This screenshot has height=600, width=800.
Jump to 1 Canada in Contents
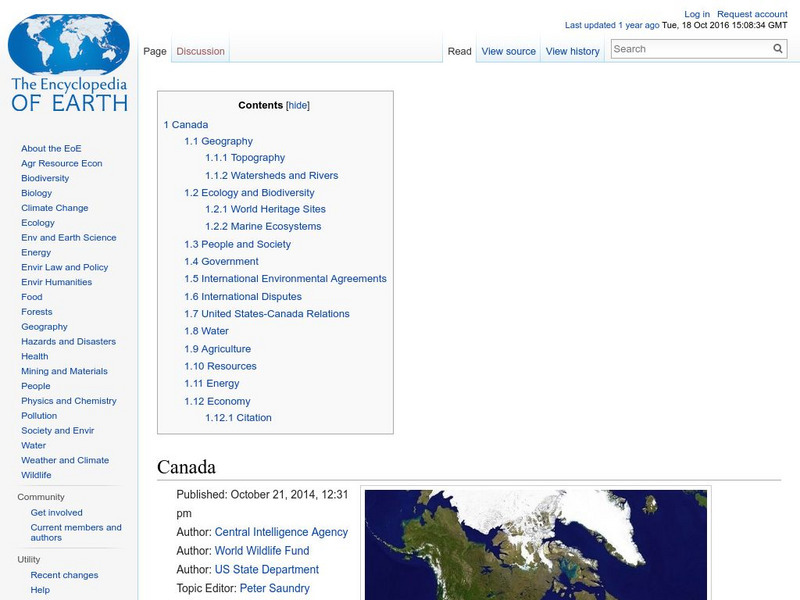(x=186, y=124)
